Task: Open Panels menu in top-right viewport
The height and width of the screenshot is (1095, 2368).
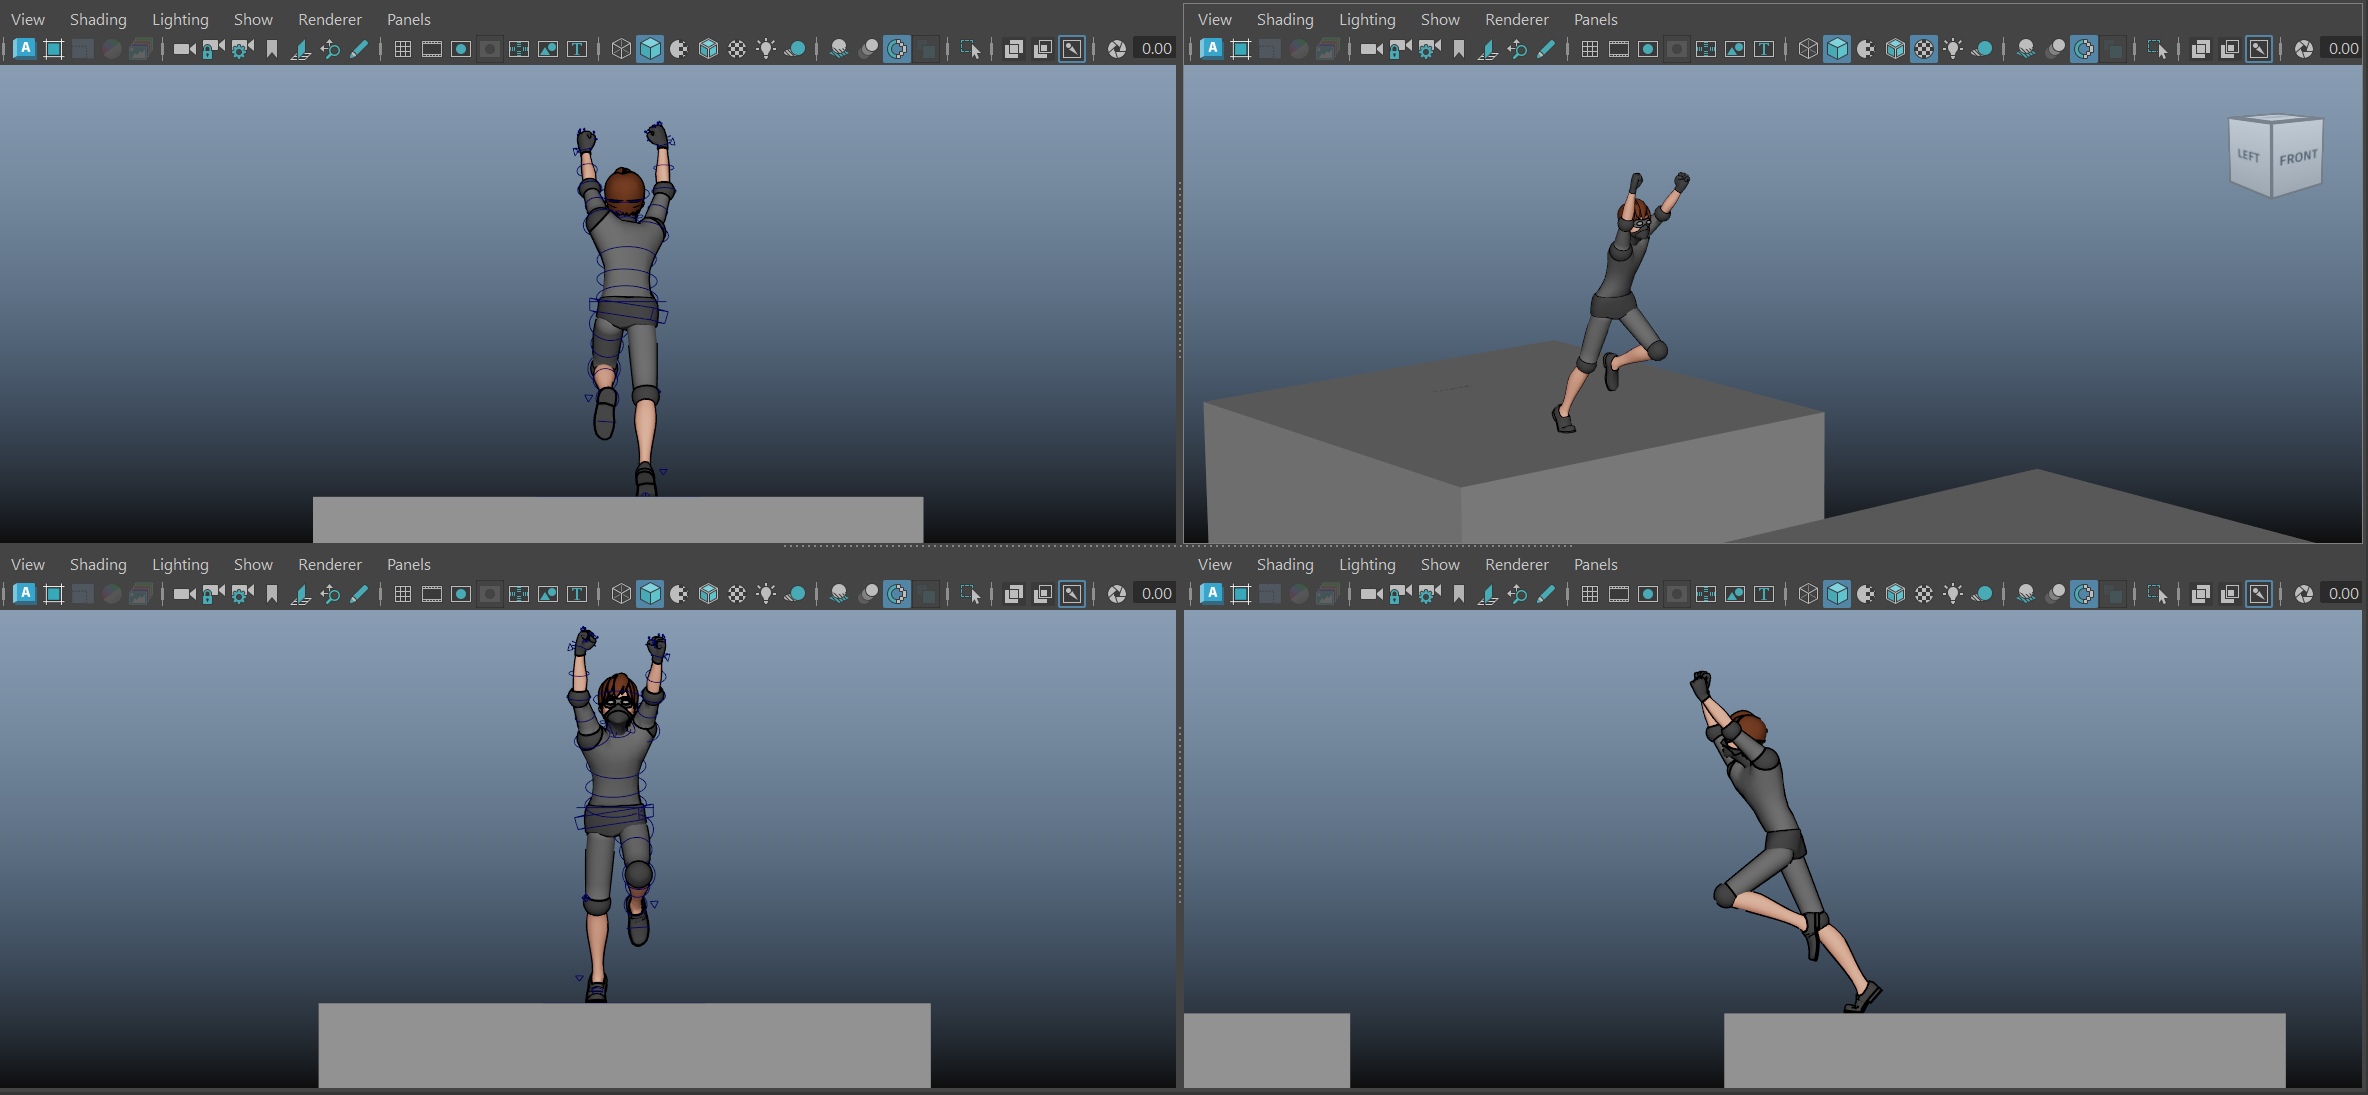Action: 1595,19
